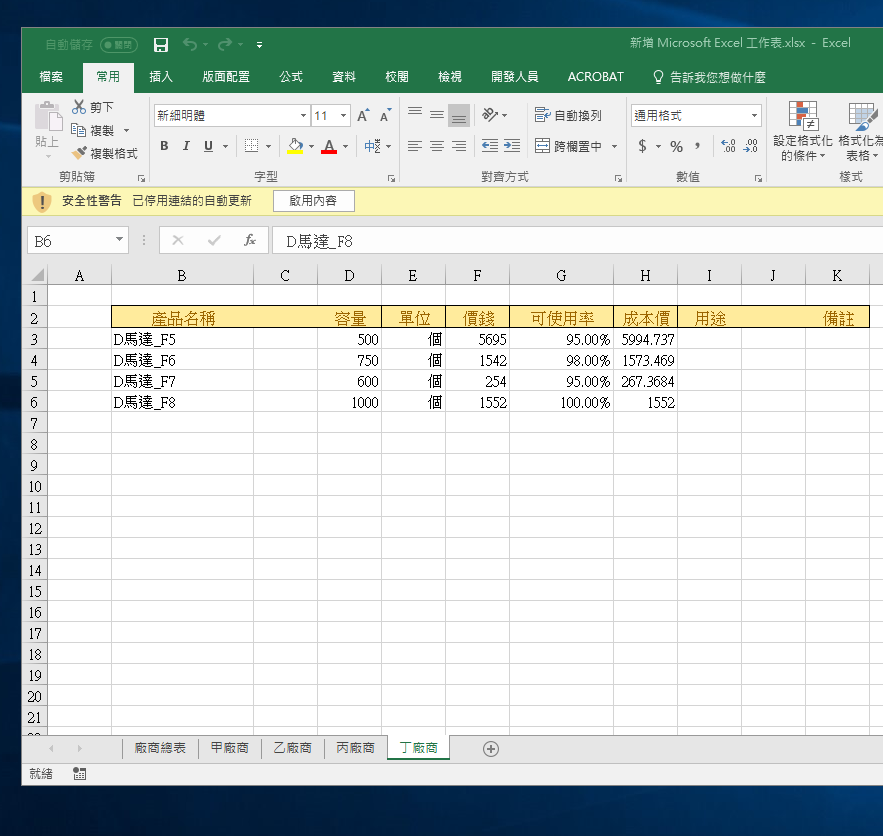Toggle bottom align icon
This screenshot has height=836, width=883.
(459, 116)
